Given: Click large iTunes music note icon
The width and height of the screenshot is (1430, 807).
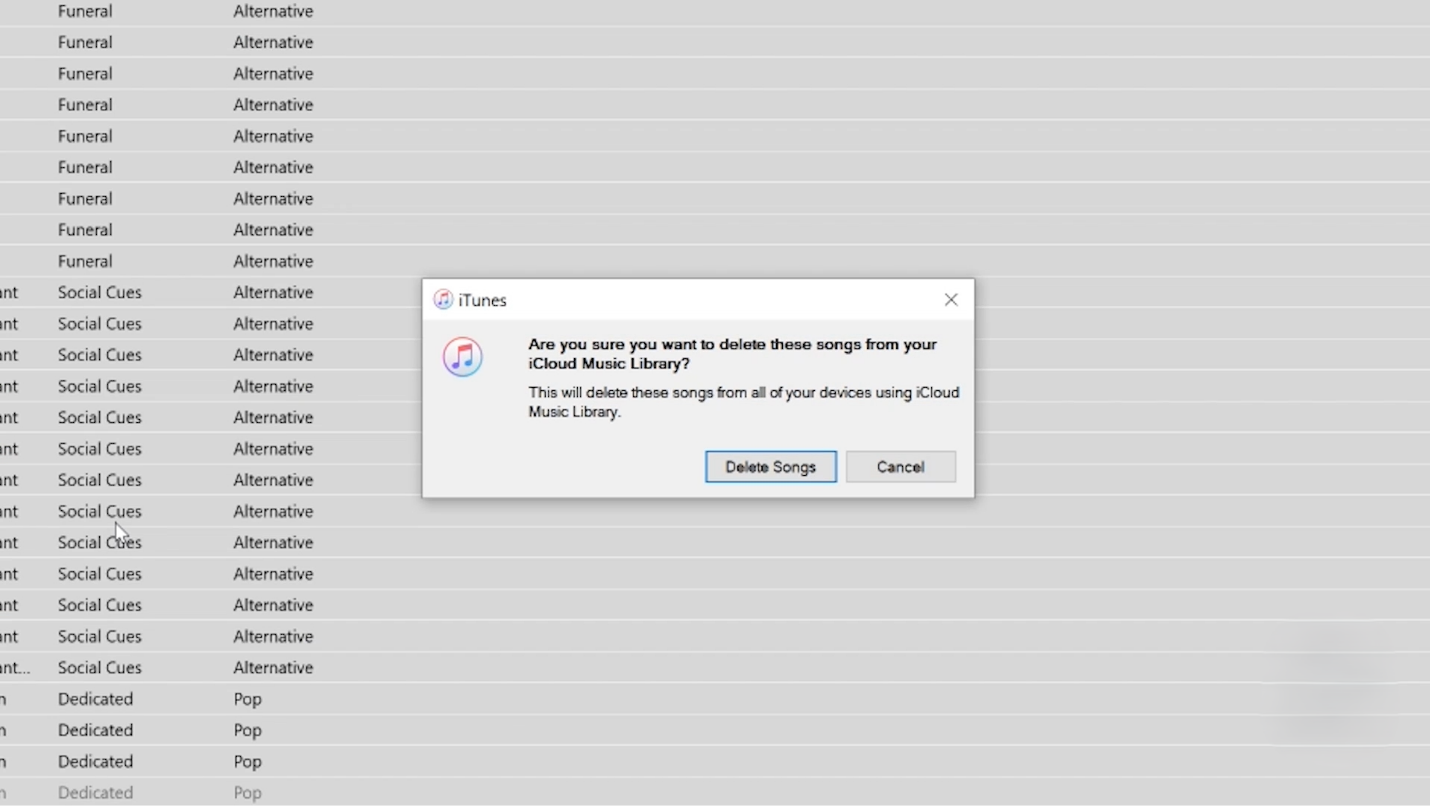Looking at the screenshot, I should tap(463, 357).
